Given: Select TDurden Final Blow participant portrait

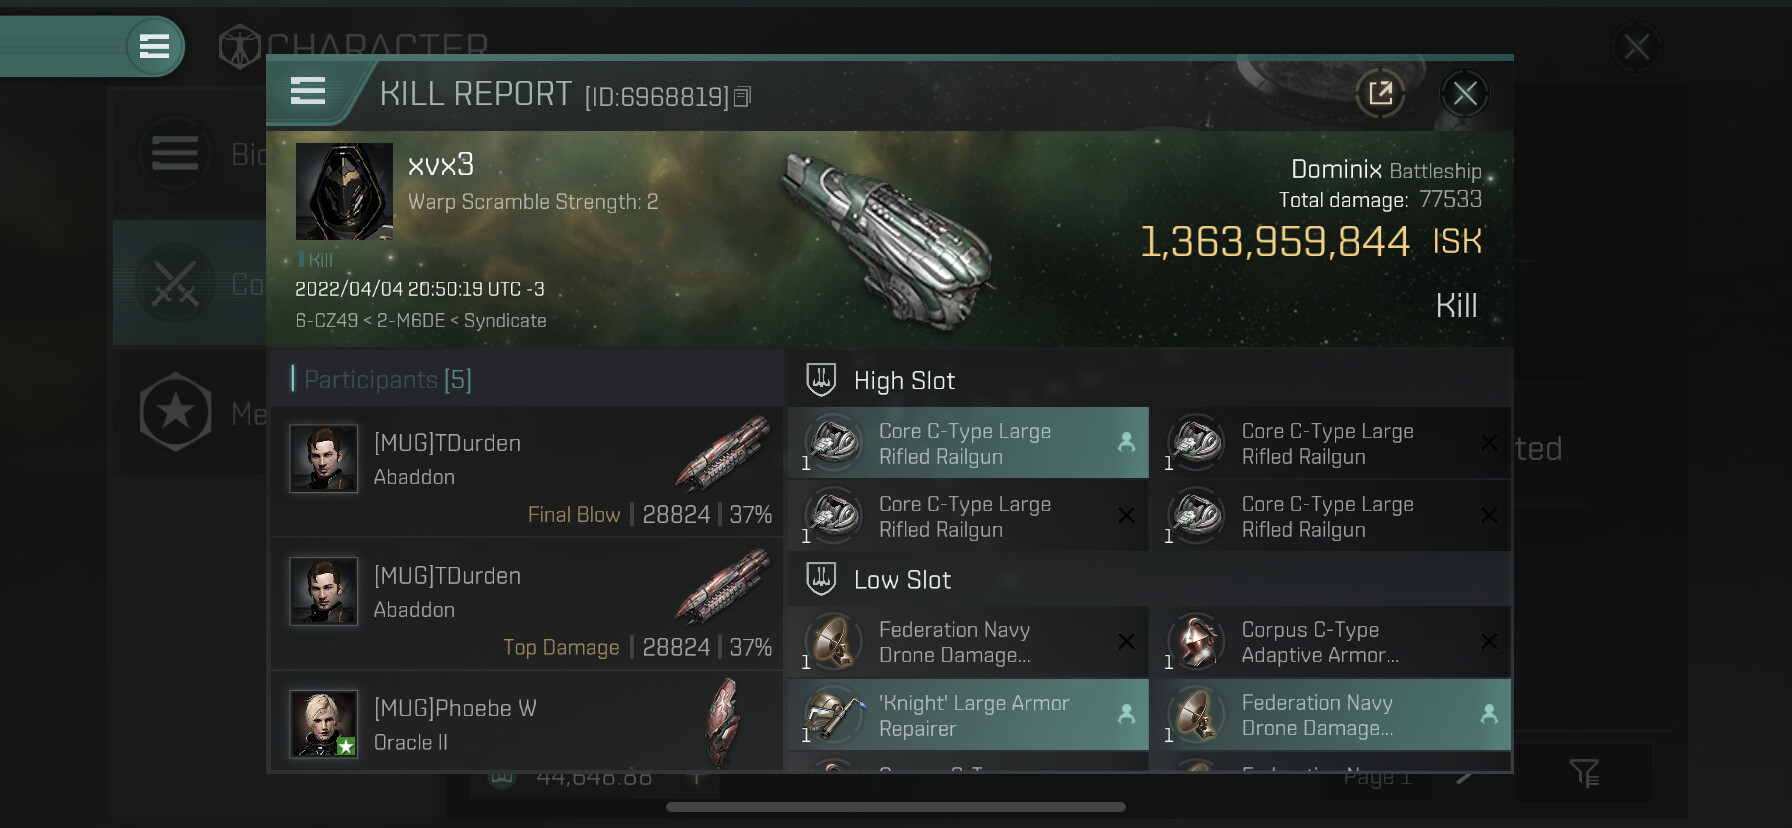Looking at the screenshot, I should [323, 459].
